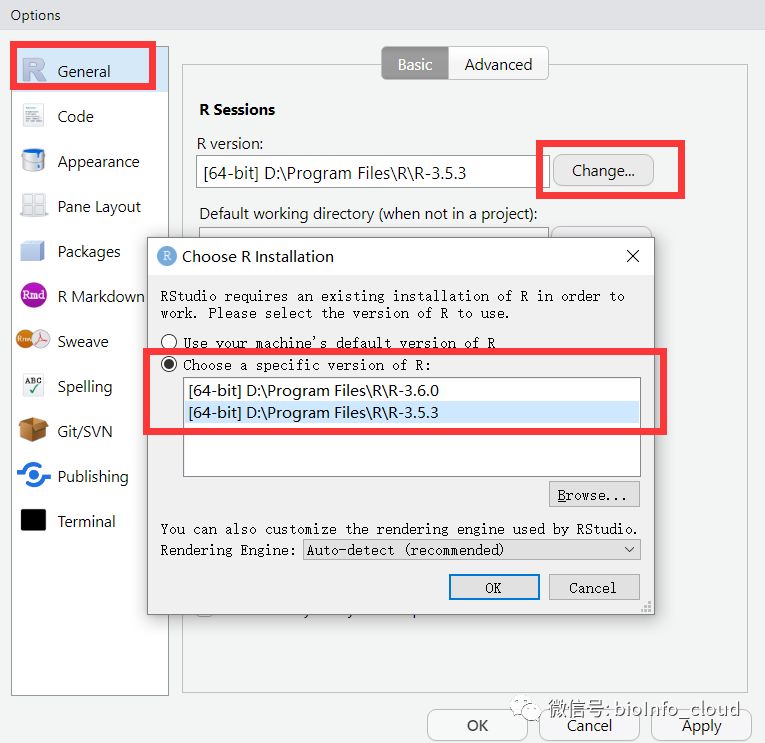Select Appearance label in sidebar

coord(99,161)
